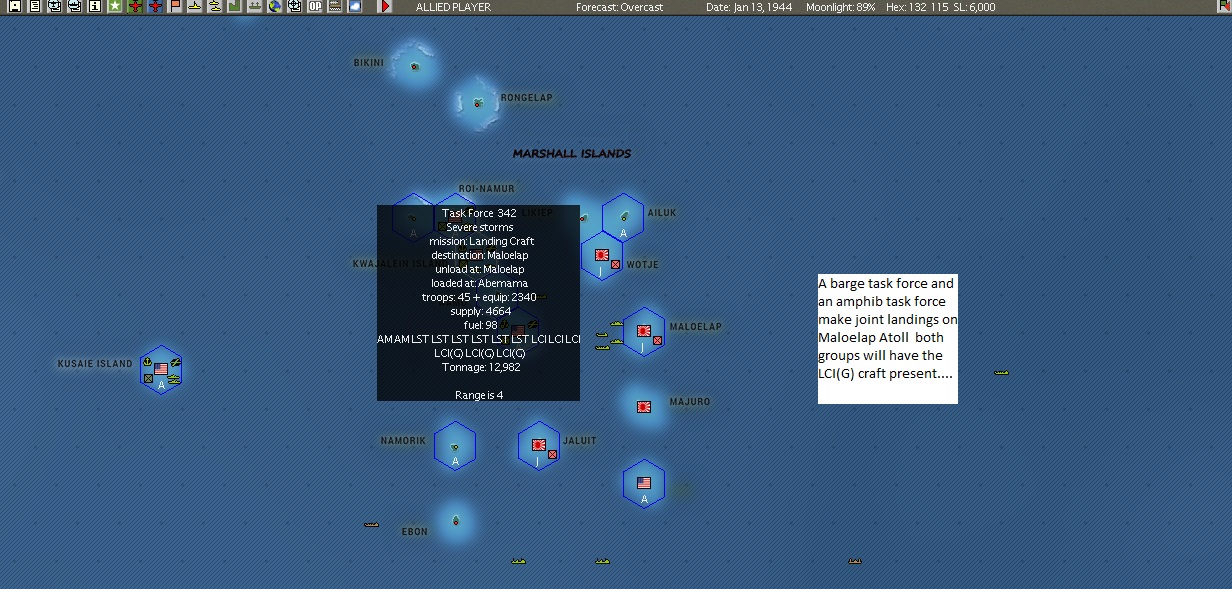Select the Japanese base hex at Jaluit
This screenshot has height=589, width=1232.
(x=538, y=445)
